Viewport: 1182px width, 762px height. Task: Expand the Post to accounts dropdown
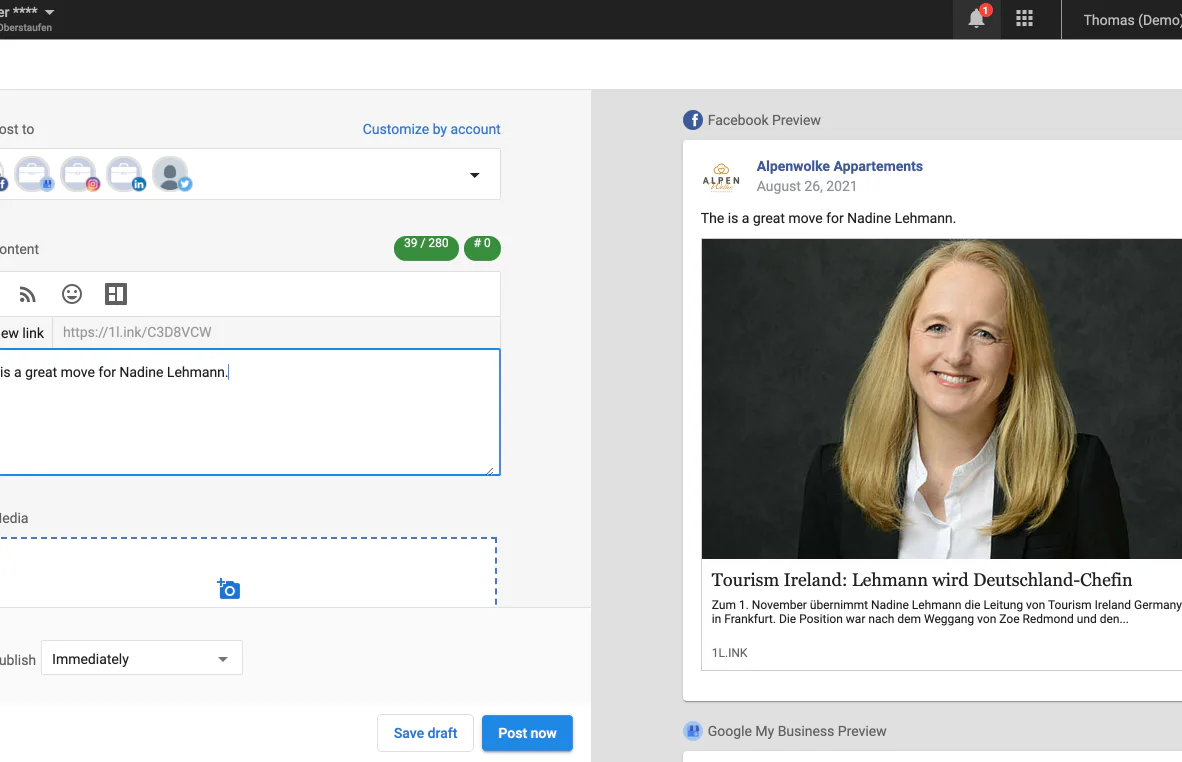tap(474, 175)
